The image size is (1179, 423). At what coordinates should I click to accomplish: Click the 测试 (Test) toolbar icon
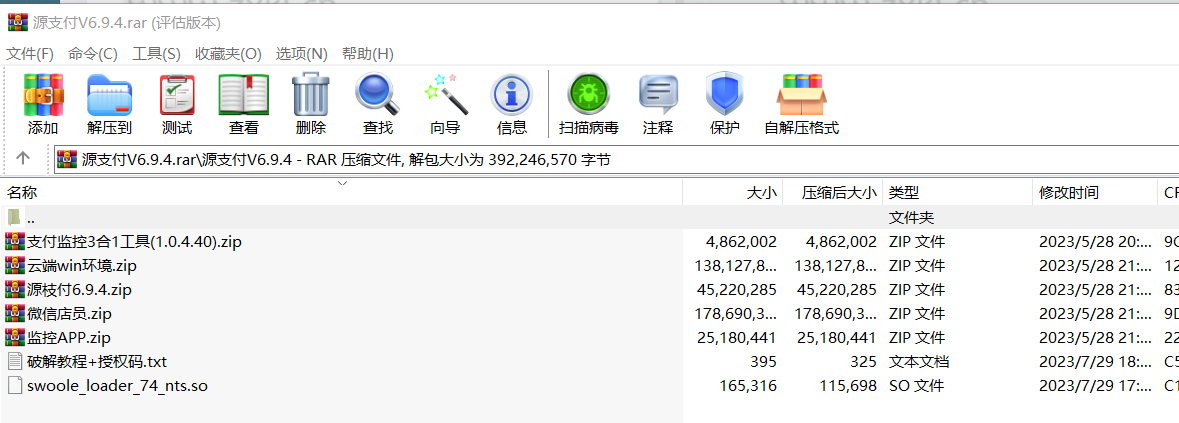pos(177,95)
